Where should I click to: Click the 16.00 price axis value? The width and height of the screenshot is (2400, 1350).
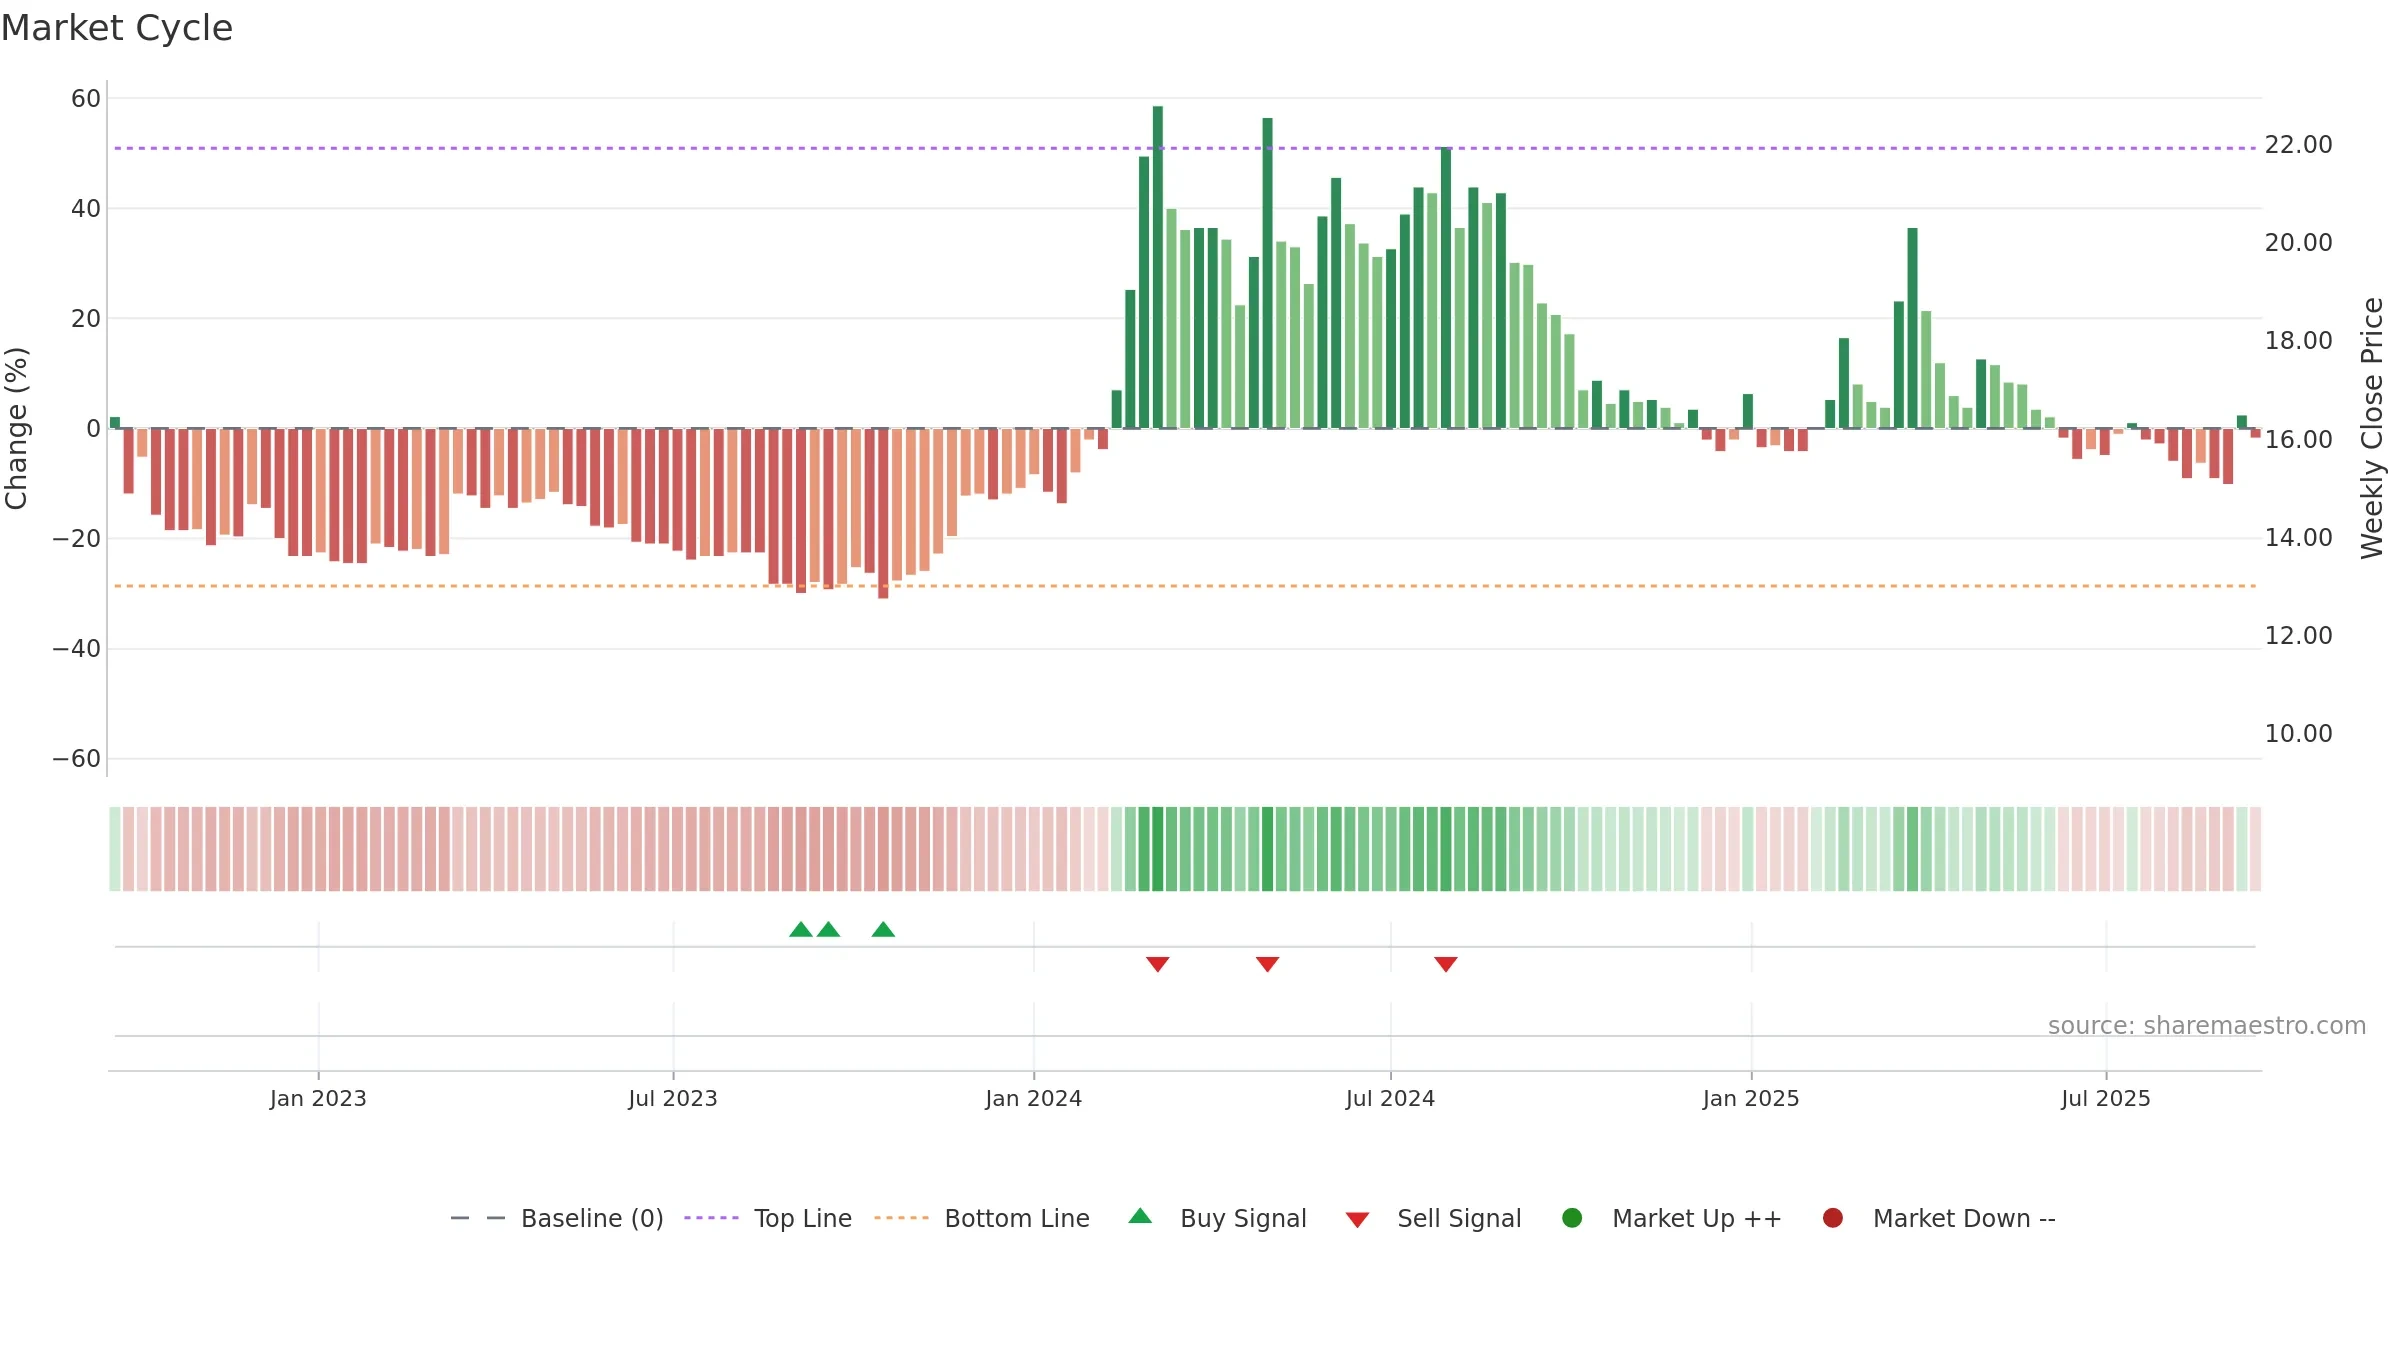2298,440
